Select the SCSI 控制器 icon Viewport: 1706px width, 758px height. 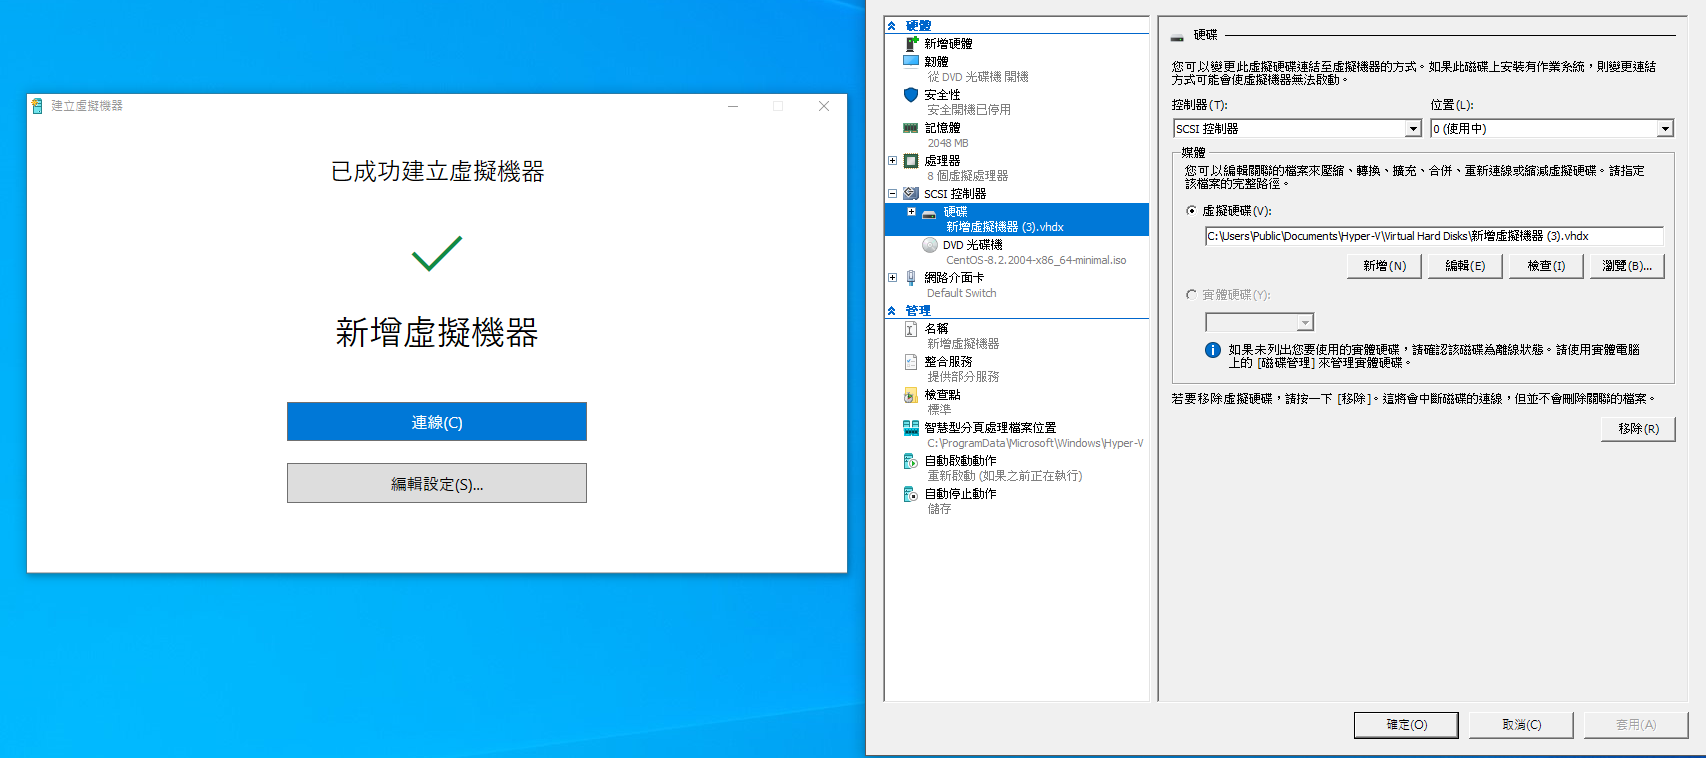[x=911, y=194]
